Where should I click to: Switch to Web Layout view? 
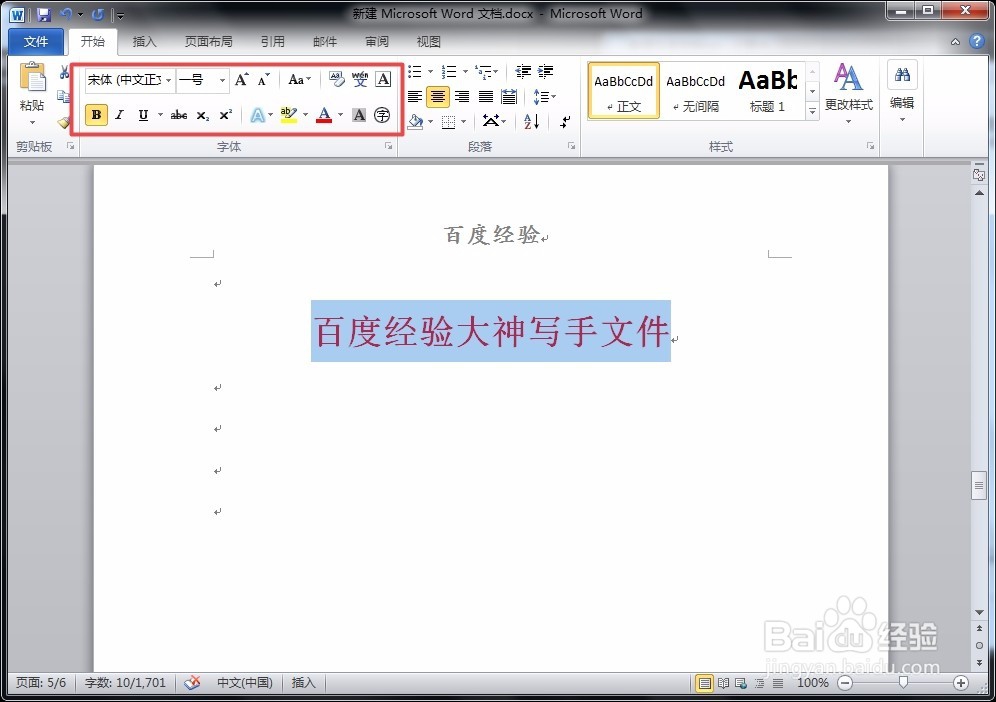coord(741,683)
